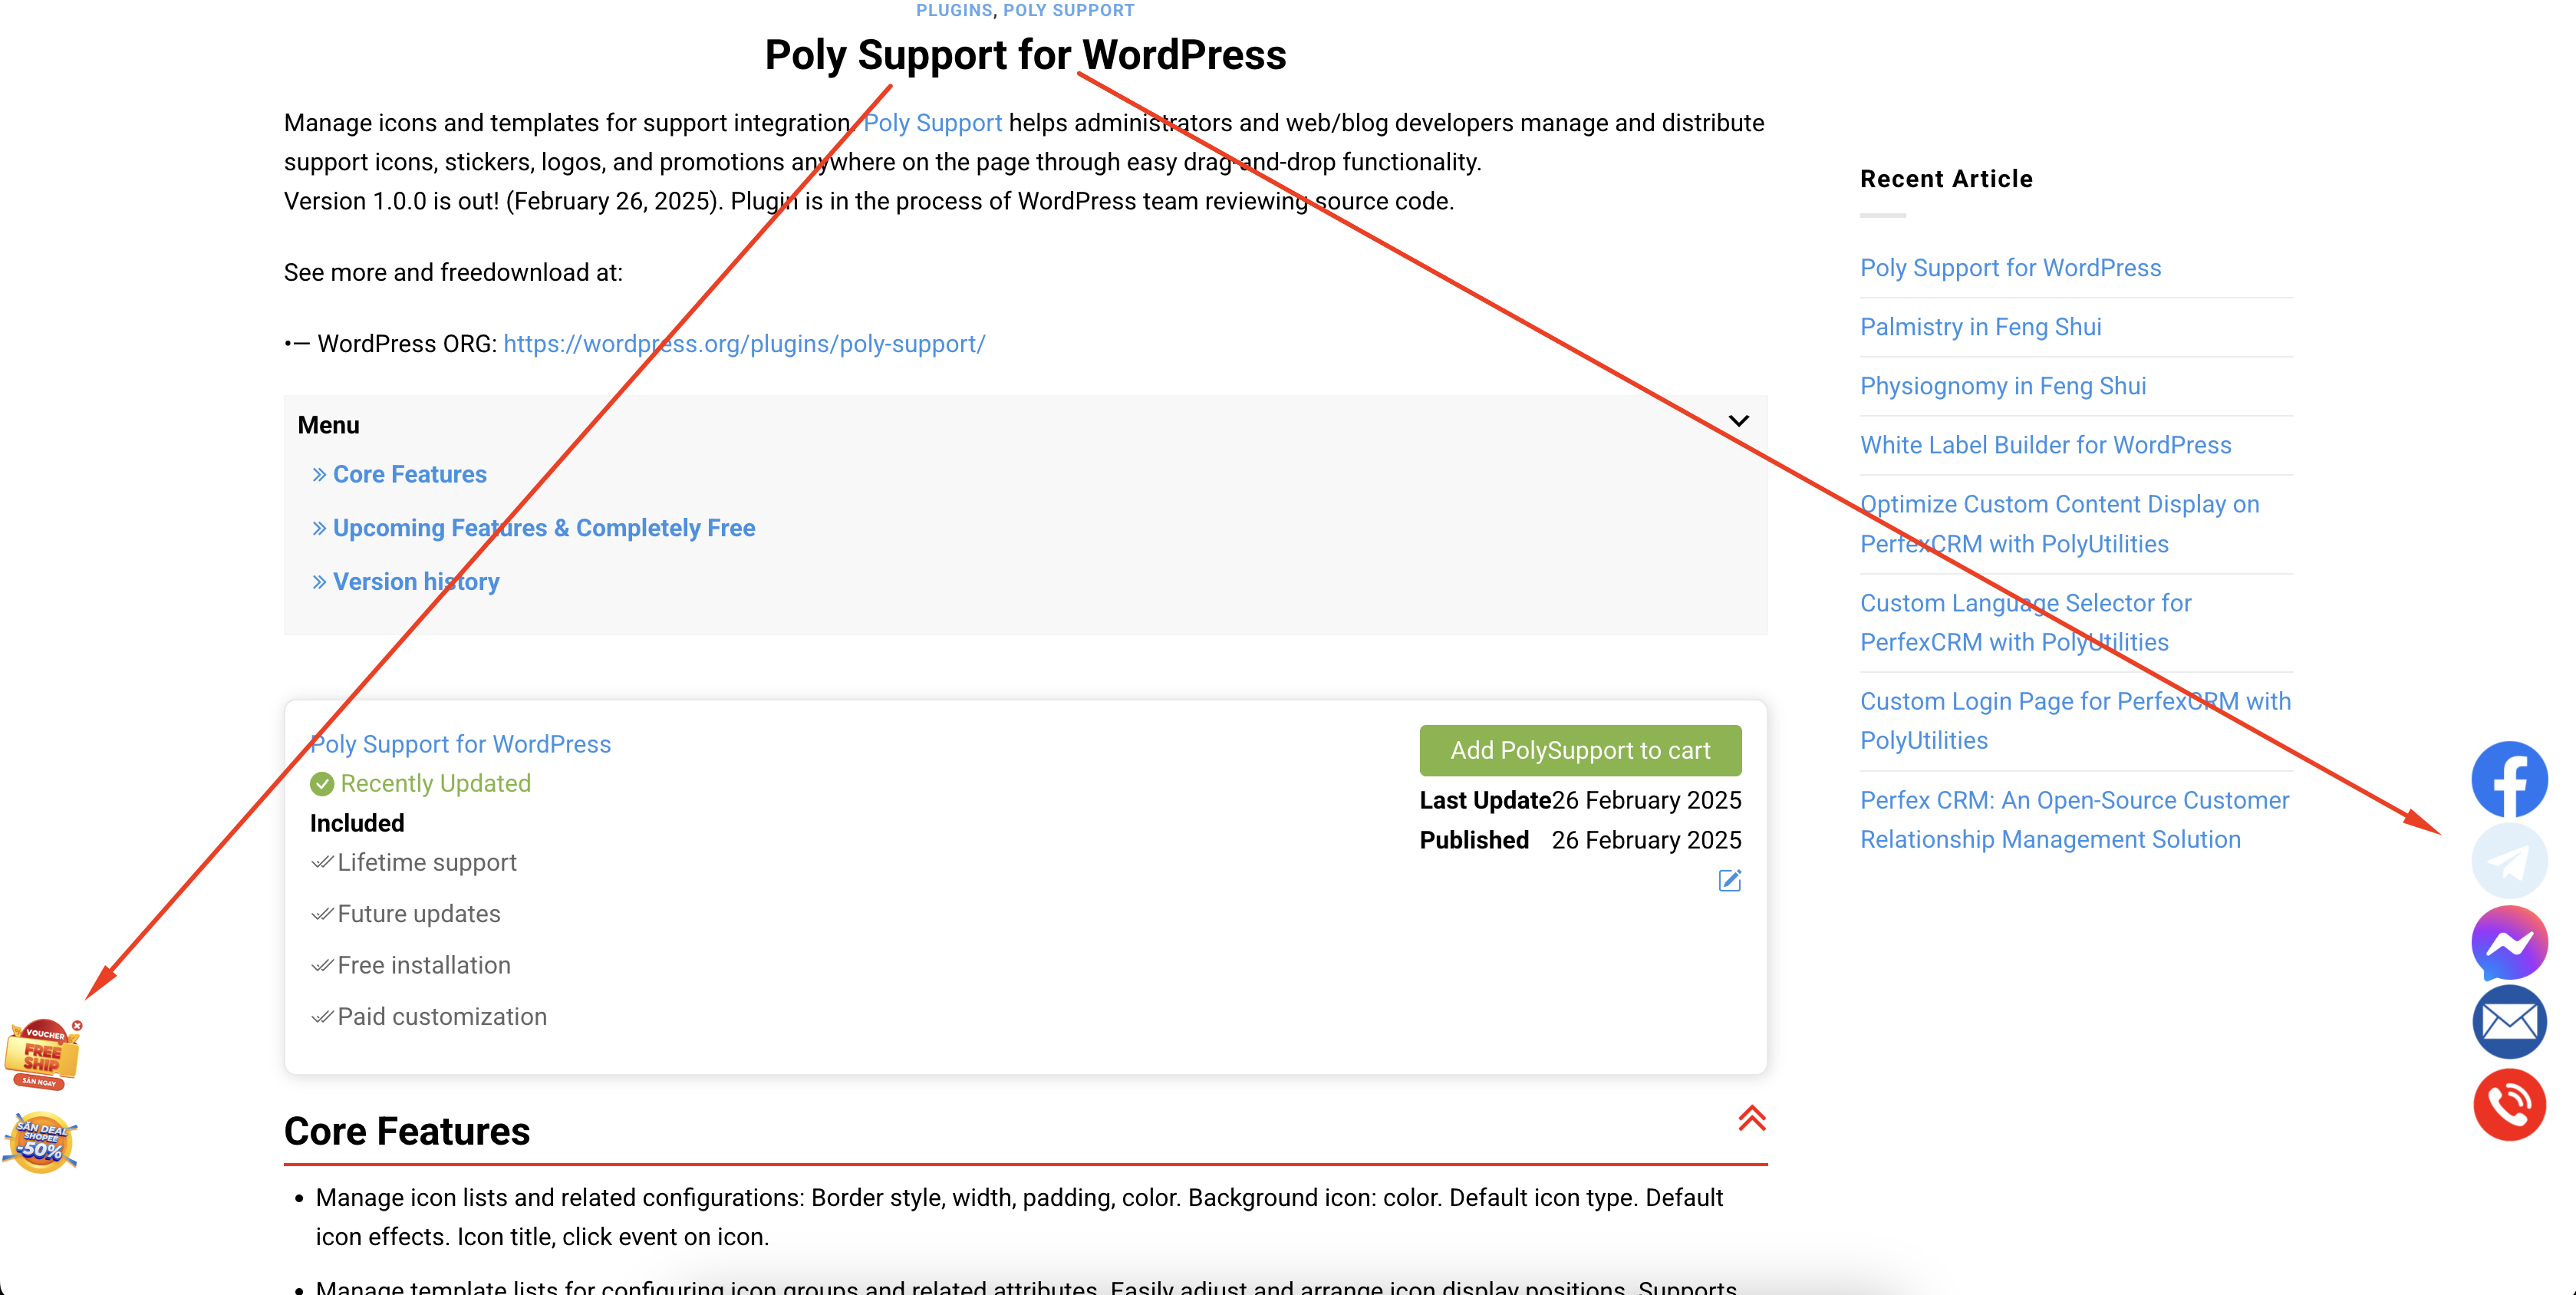Jump to Upcoming Features & Completely Free
Screen dimensions: 2576x1295
point(544,528)
